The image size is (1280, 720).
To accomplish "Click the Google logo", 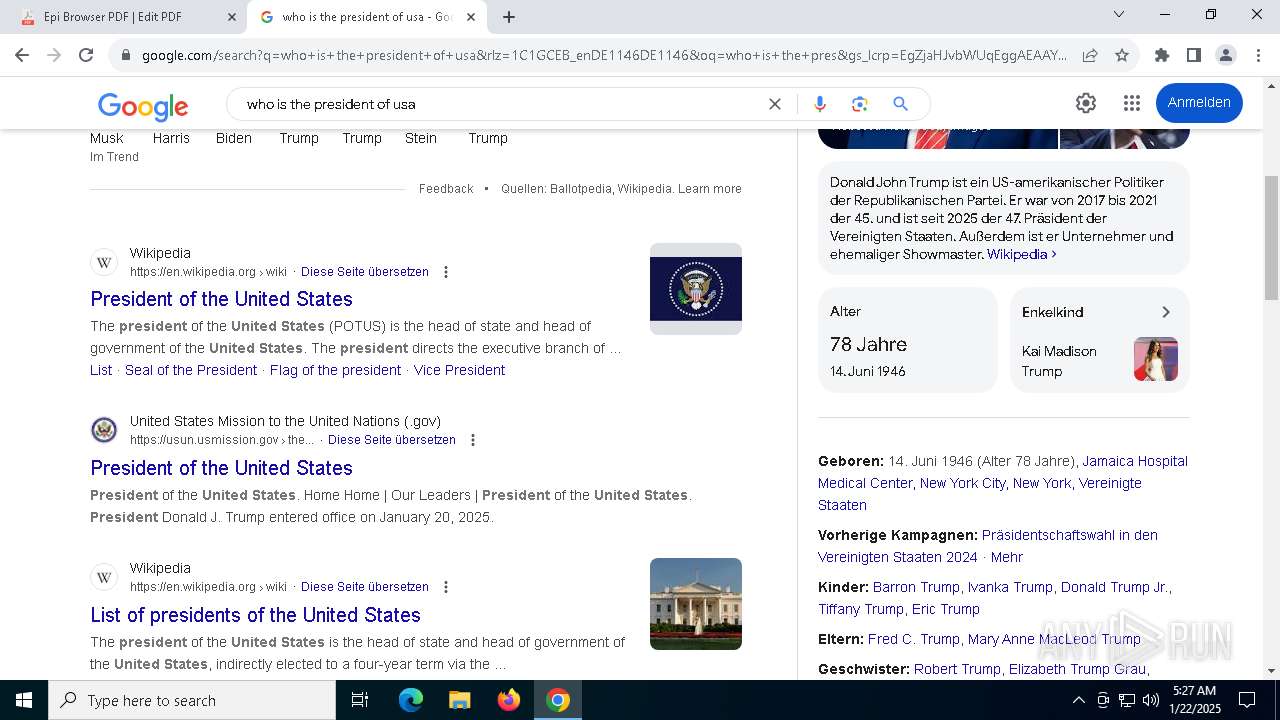I will (143, 105).
